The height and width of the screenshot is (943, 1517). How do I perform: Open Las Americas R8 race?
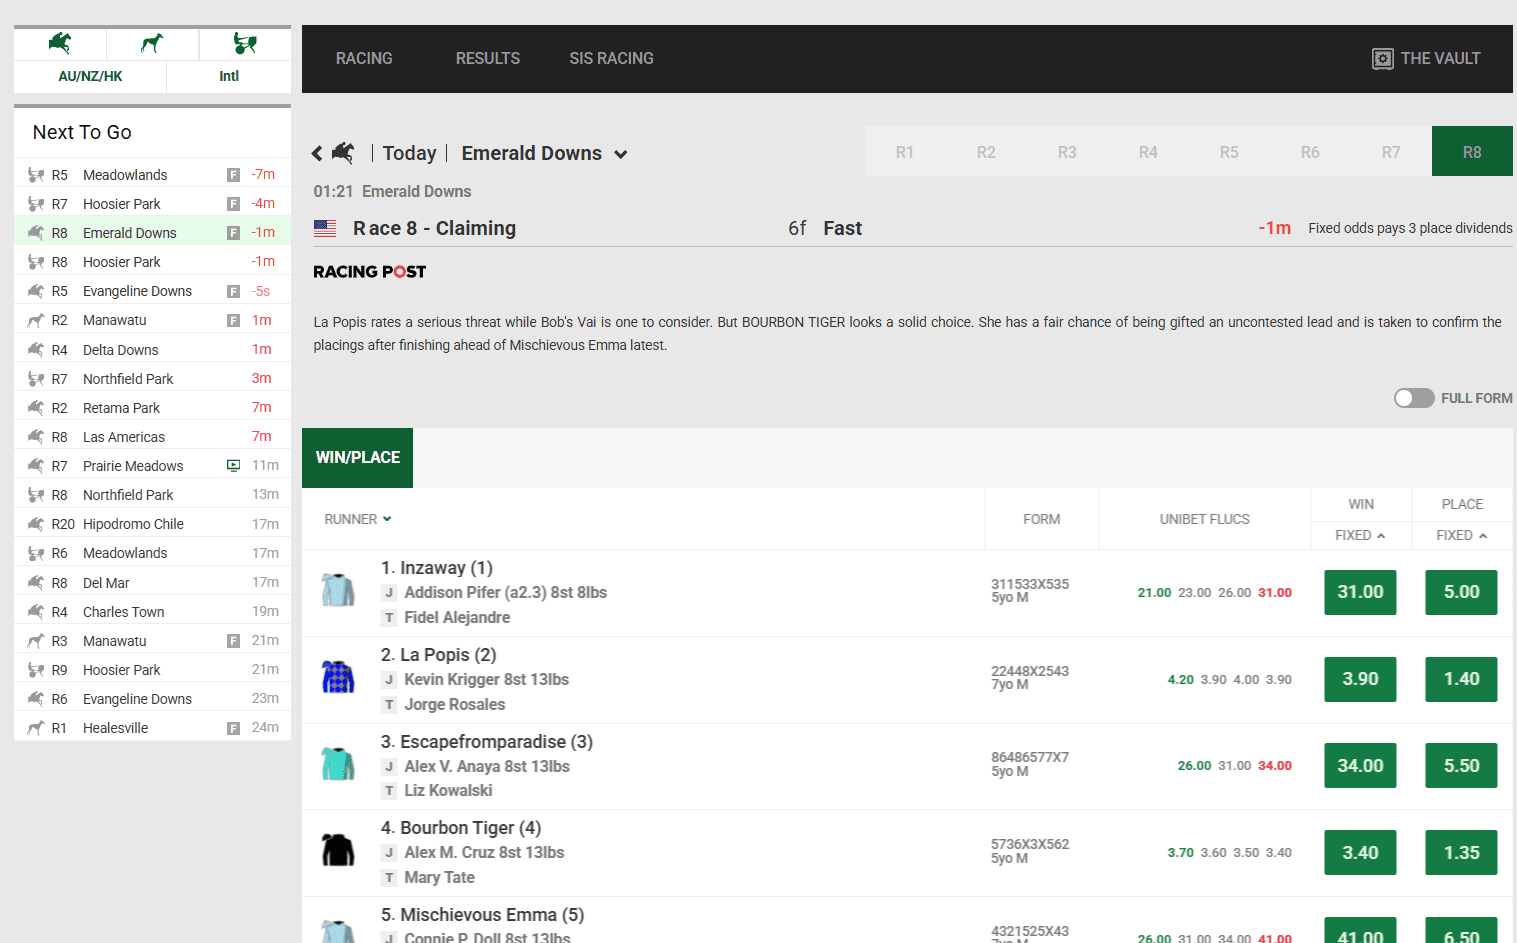[x=152, y=437]
